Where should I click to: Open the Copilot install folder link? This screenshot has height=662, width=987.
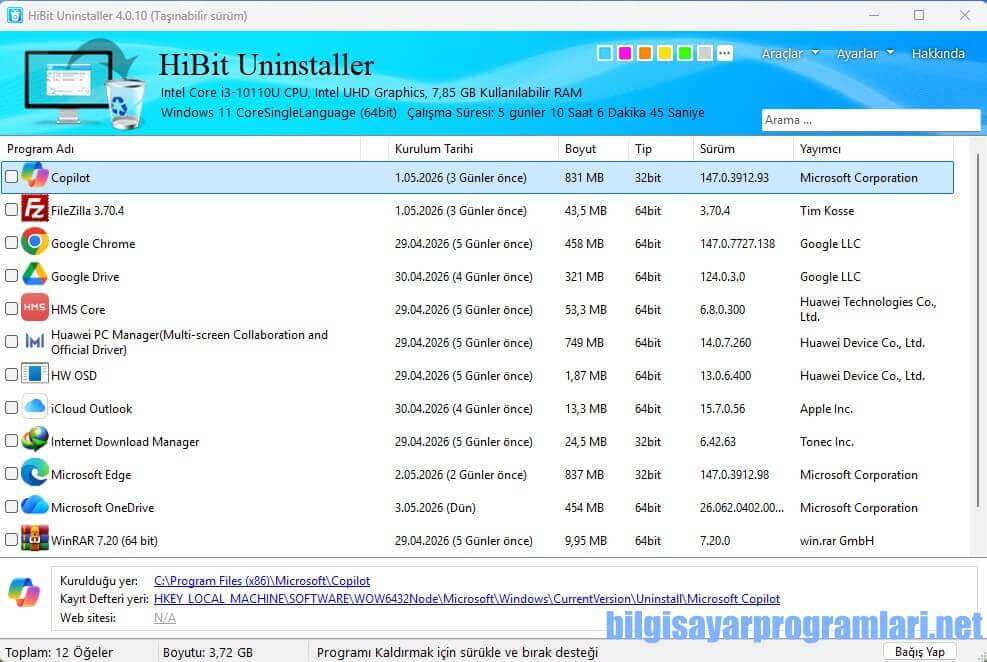262,581
